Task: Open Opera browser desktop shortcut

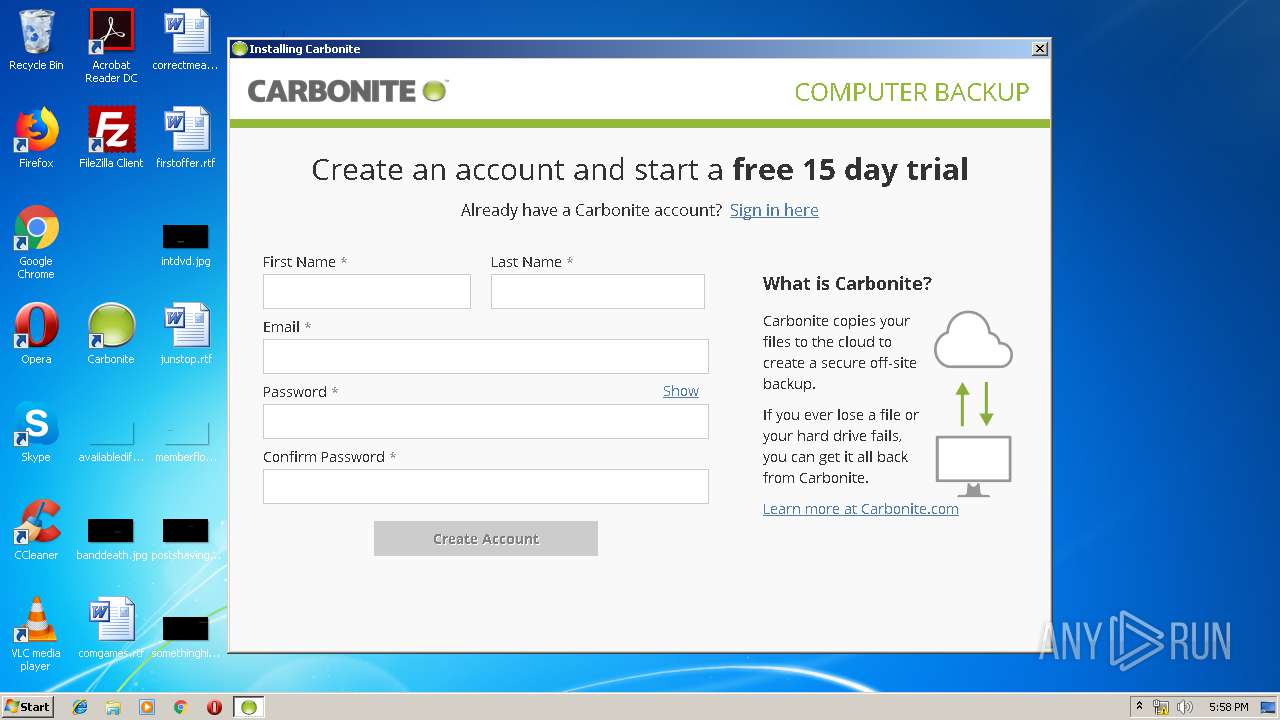Action: click(36, 334)
